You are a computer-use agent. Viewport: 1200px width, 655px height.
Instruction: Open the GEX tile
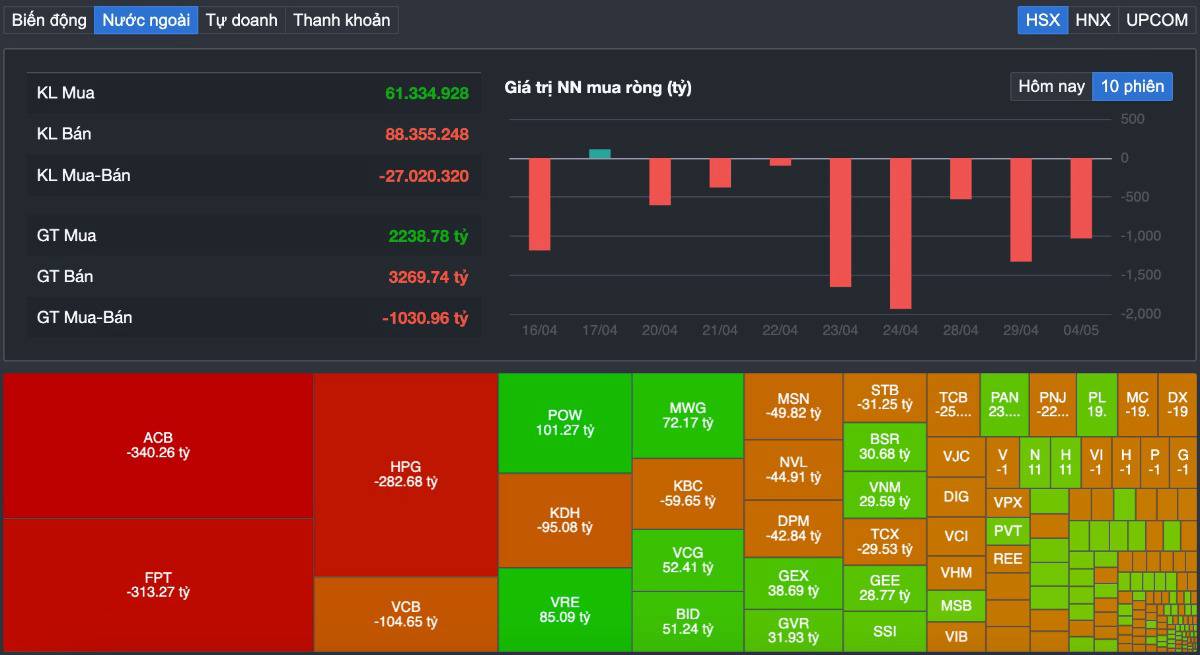pyautogui.click(x=793, y=583)
